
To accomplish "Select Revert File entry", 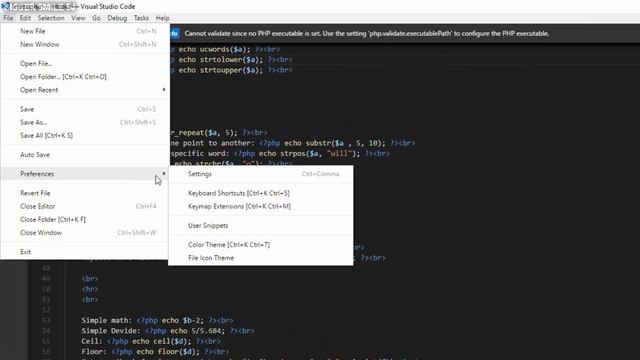I will tap(85, 193).
